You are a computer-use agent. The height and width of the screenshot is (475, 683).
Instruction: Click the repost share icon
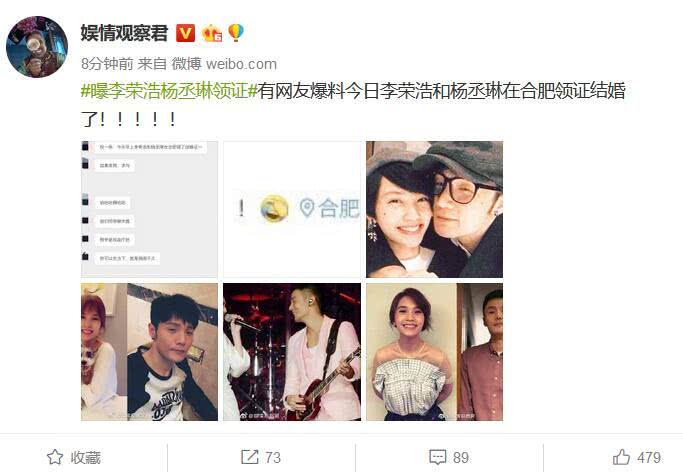(x=250, y=457)
